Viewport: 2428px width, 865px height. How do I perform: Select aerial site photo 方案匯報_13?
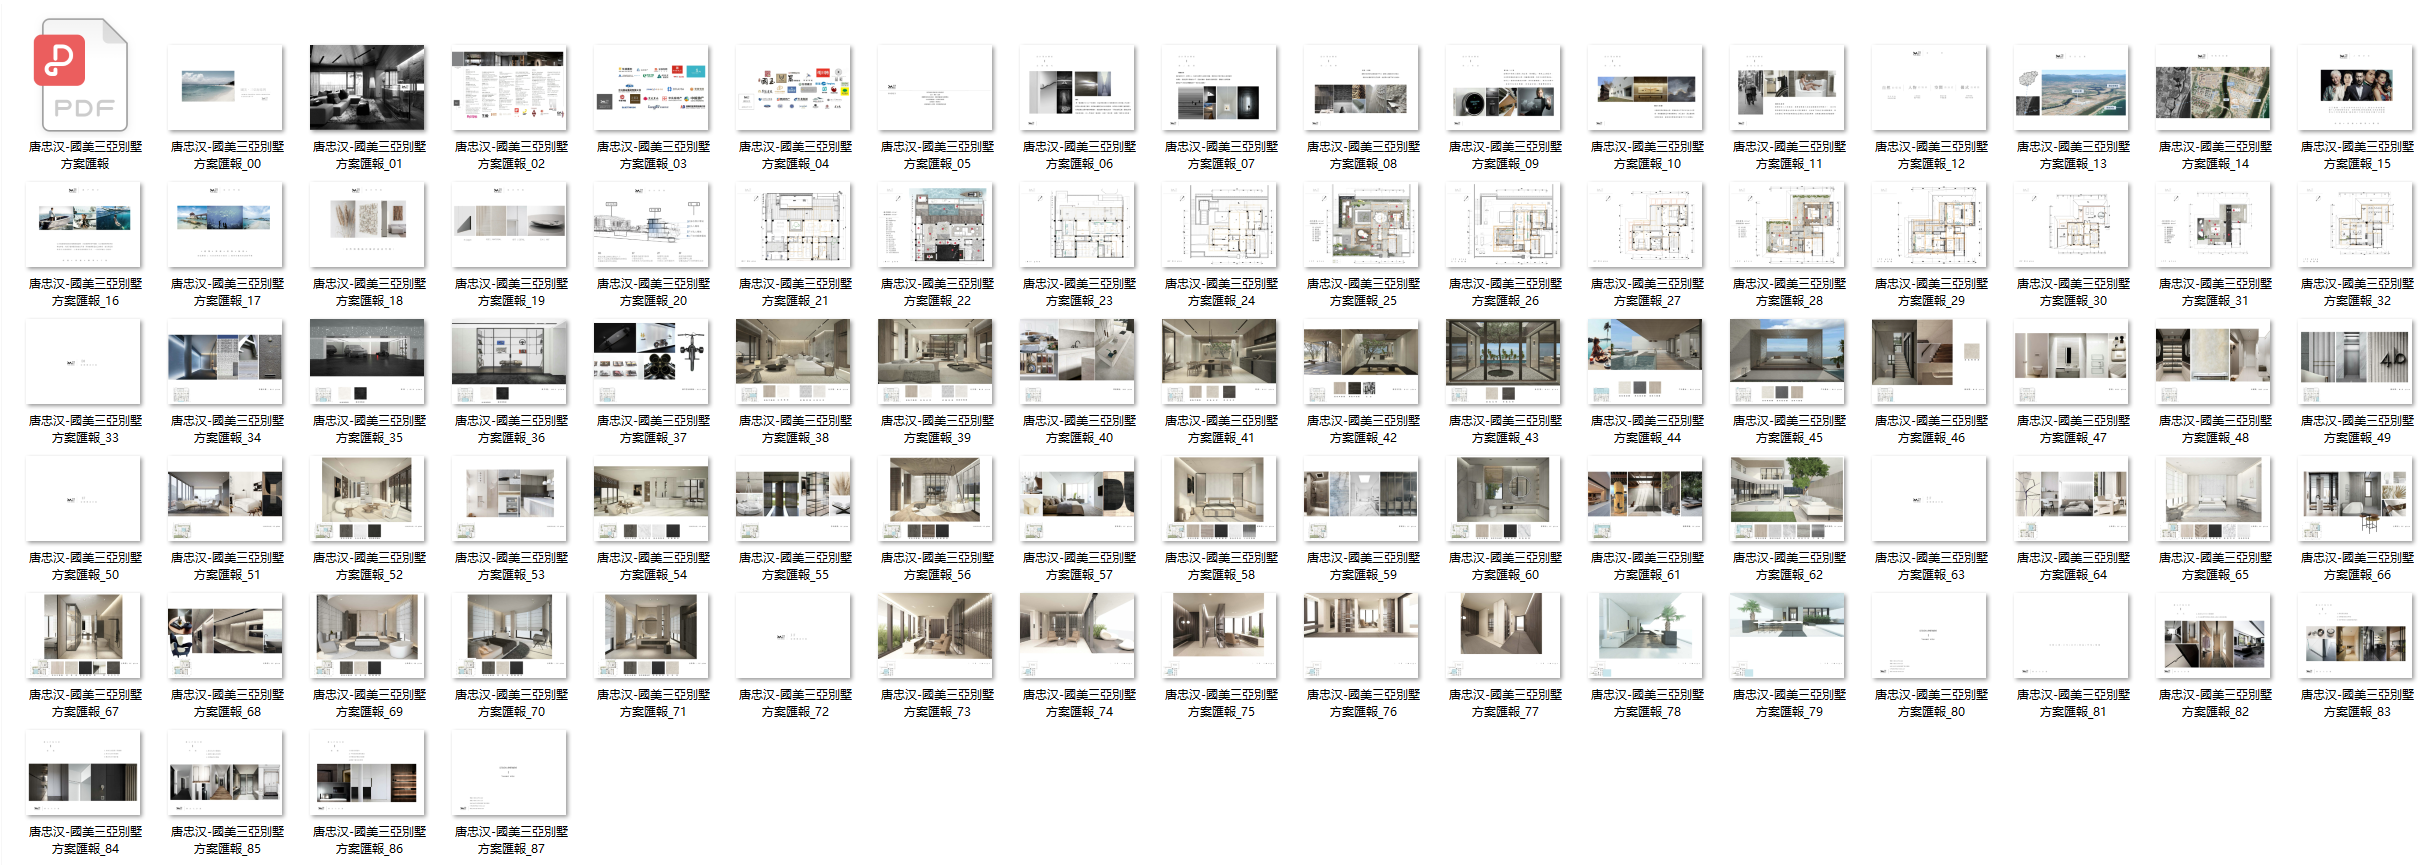click(2071, 88)
